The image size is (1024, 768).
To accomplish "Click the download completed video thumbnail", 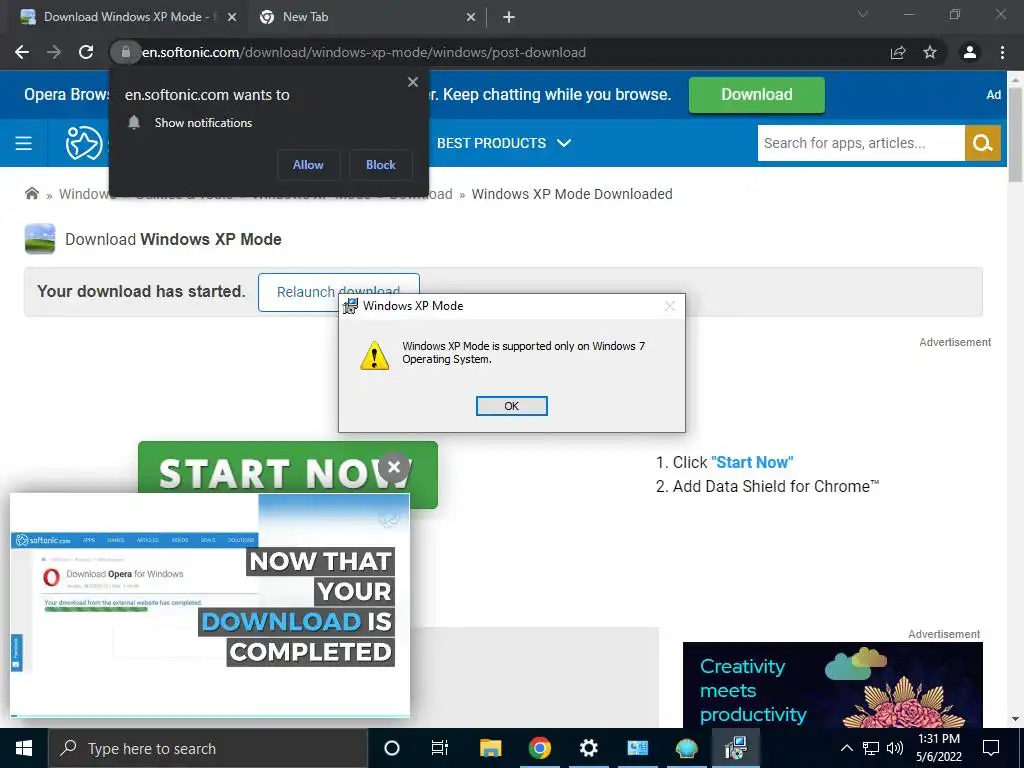I will (x=210, y=605).
